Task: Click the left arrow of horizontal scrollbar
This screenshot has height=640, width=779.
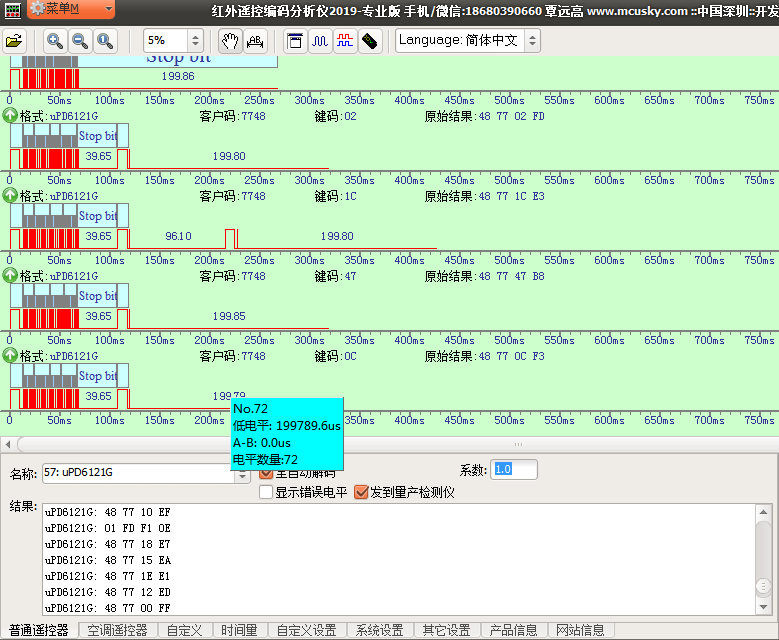Action: [8, 444]
